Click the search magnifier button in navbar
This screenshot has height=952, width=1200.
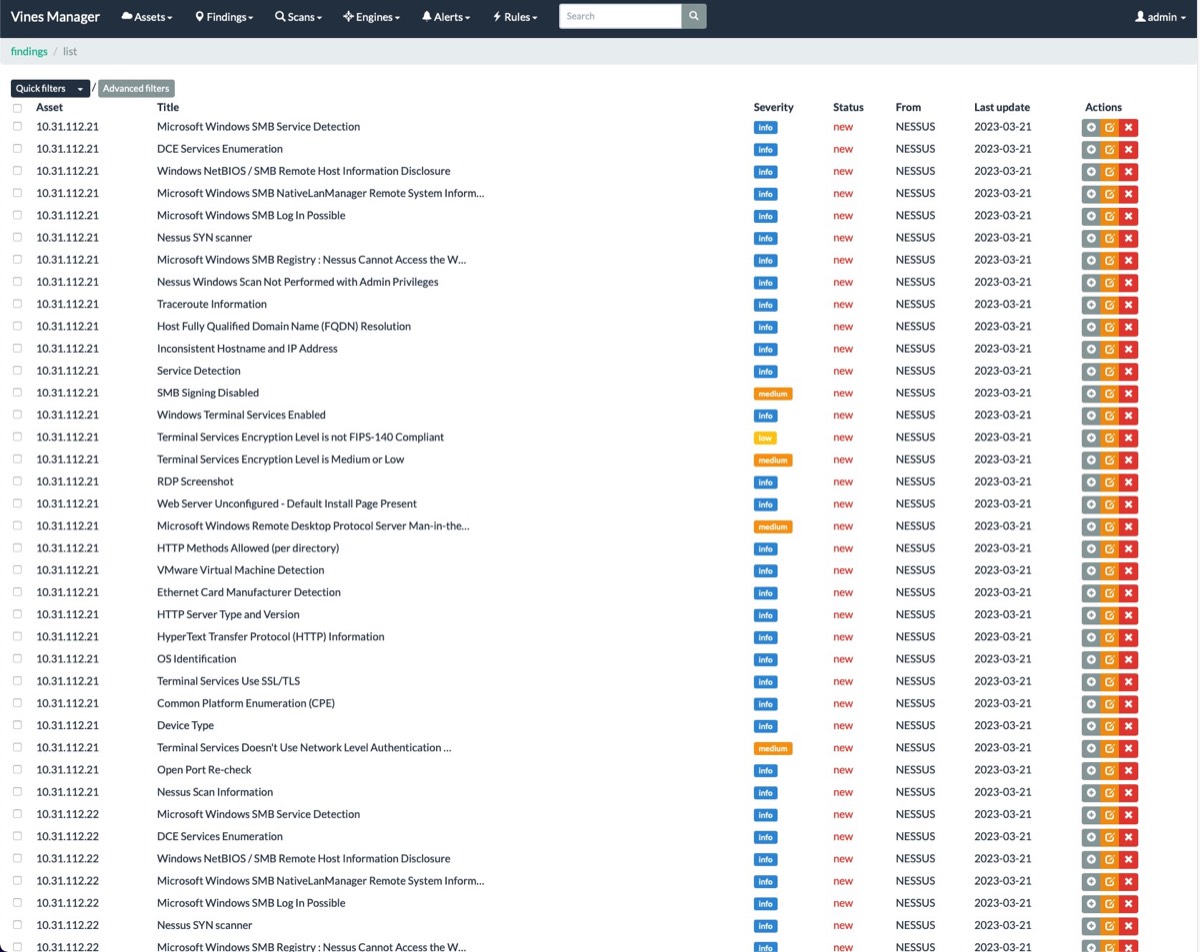click(694, 16)
